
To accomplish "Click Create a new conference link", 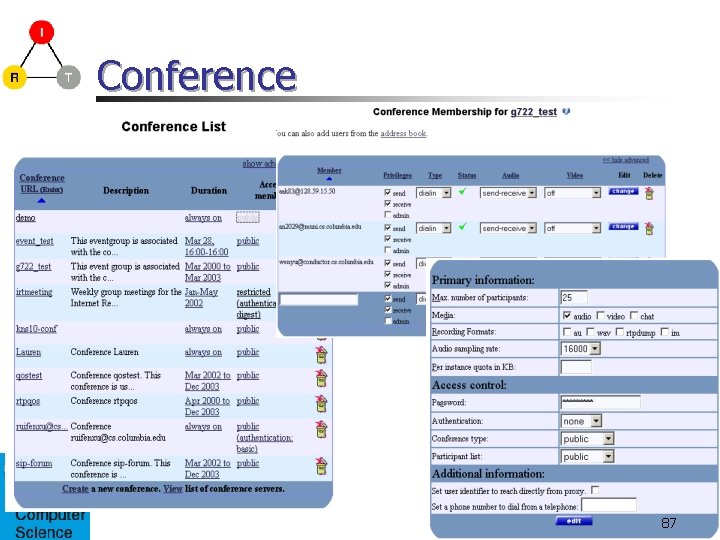I will tap(75, 489).
